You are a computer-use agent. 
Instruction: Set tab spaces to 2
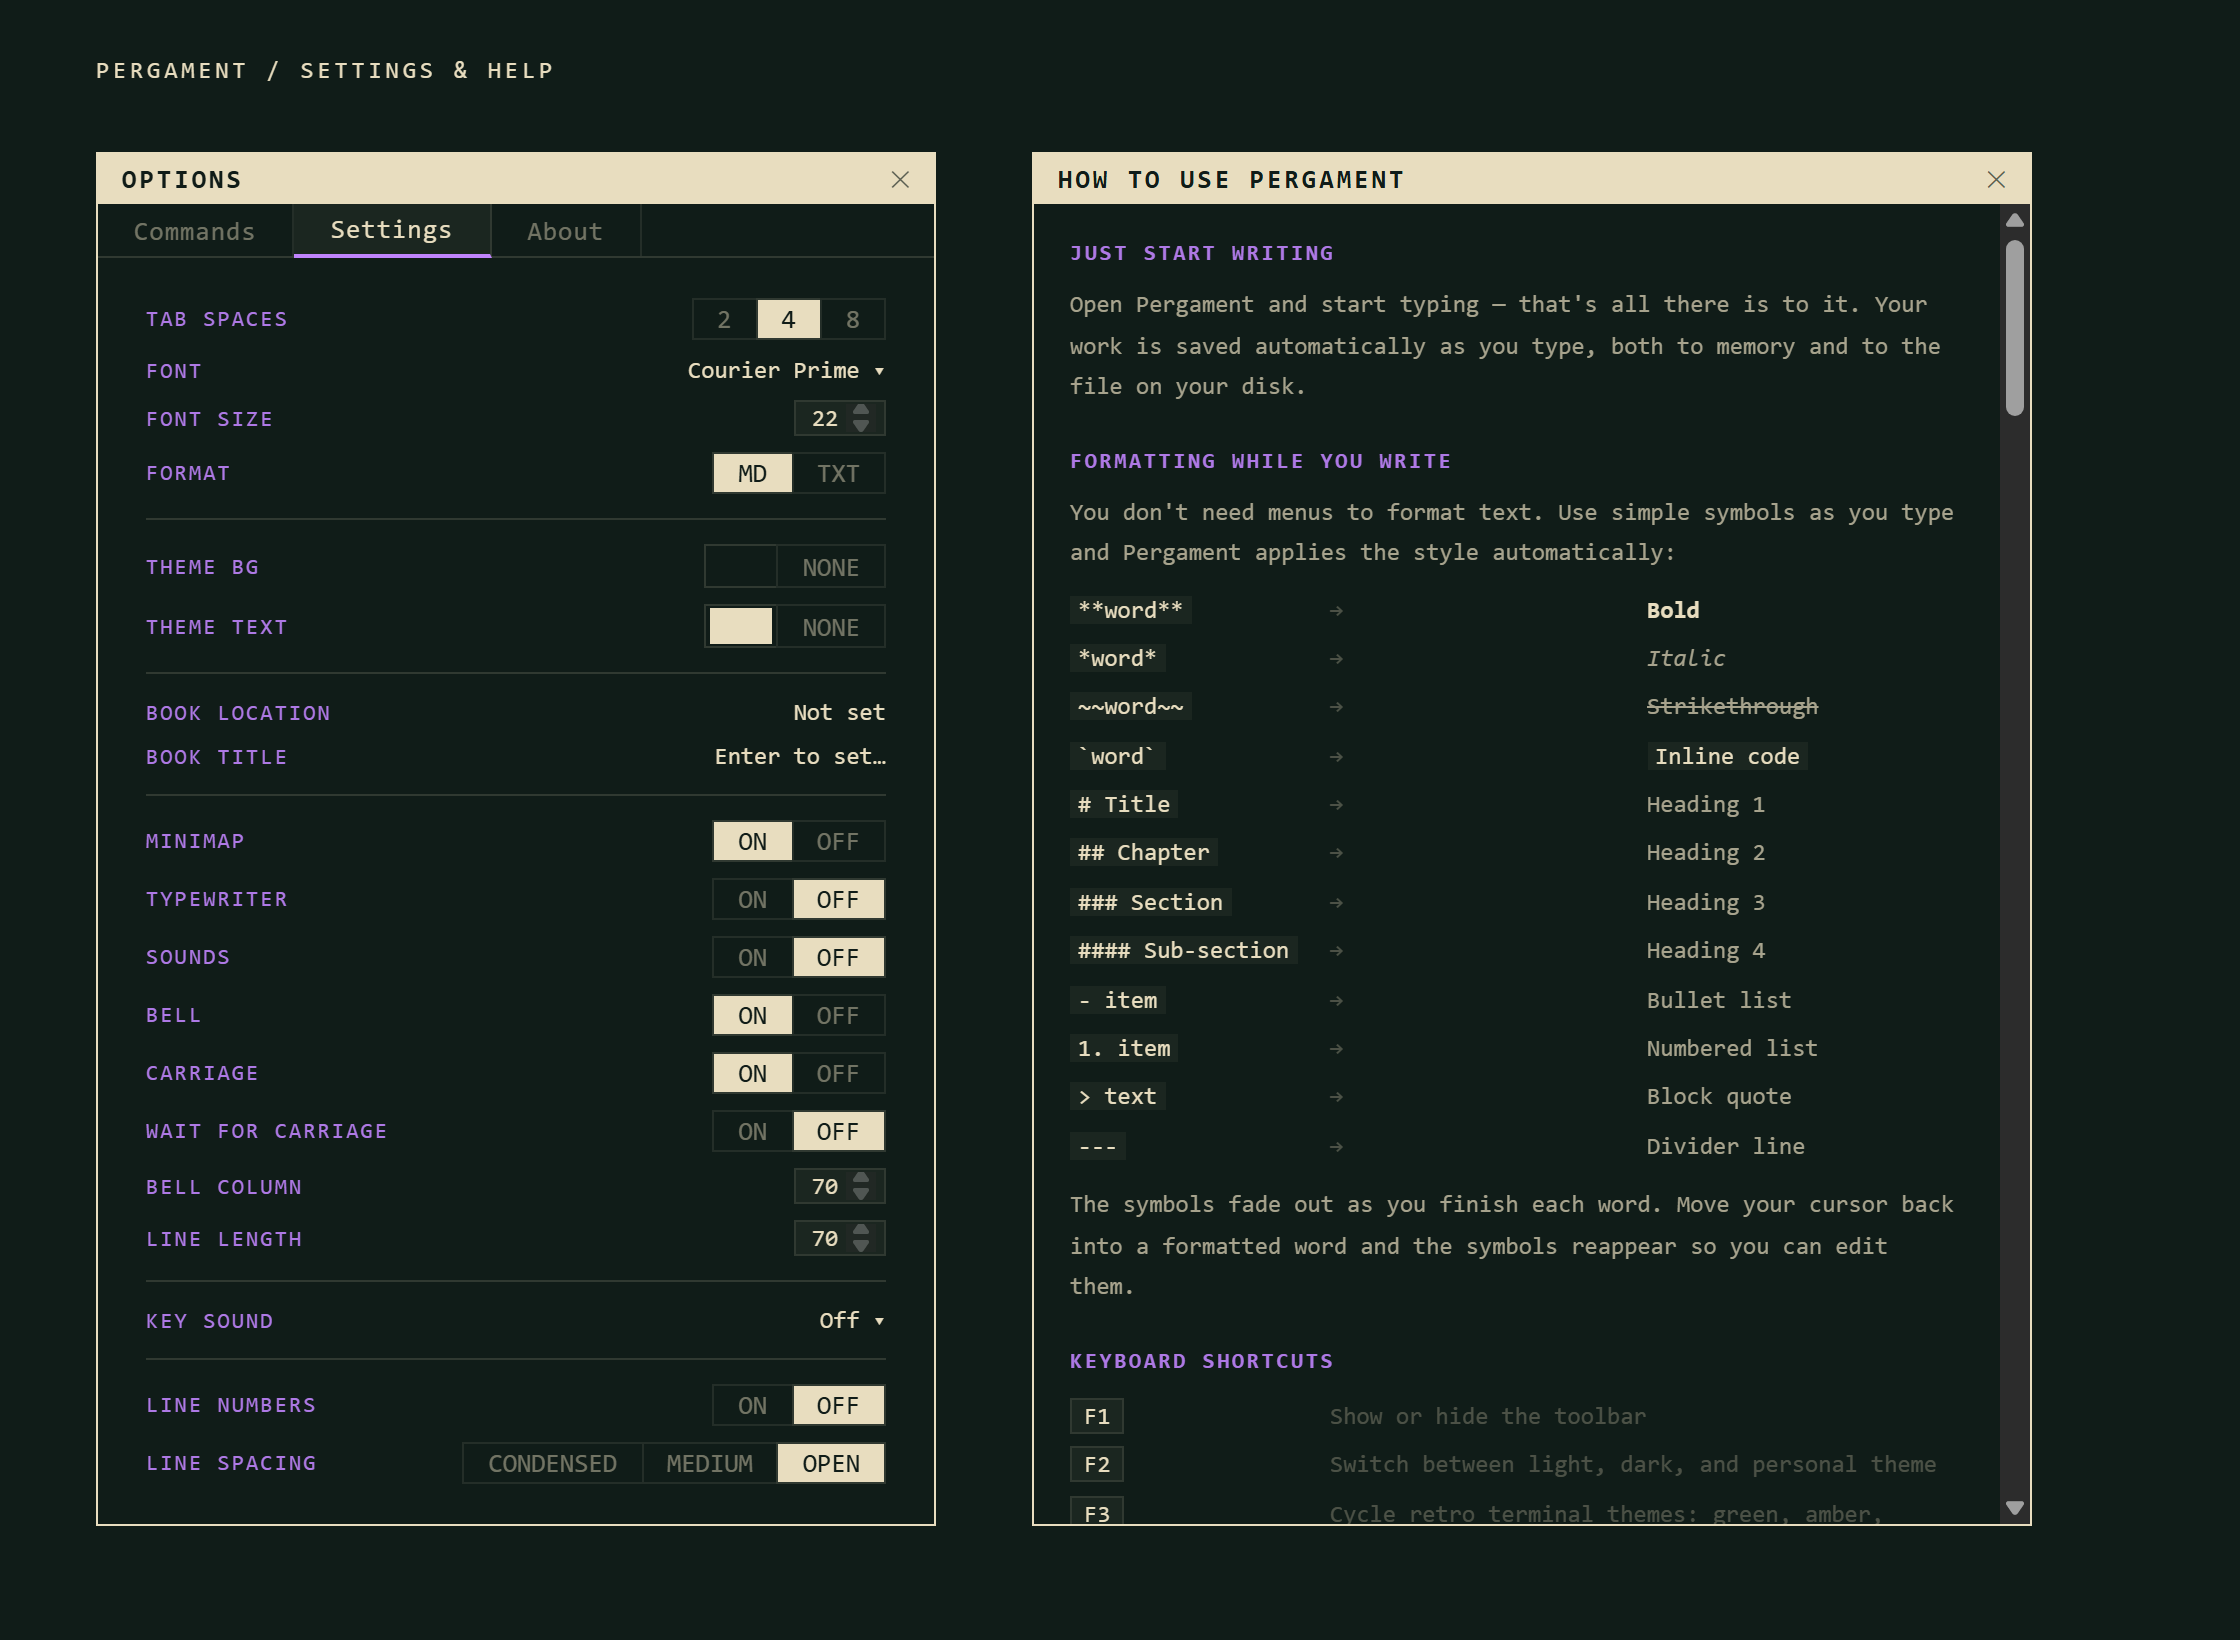pyautogui.click(x=724, y=319)
